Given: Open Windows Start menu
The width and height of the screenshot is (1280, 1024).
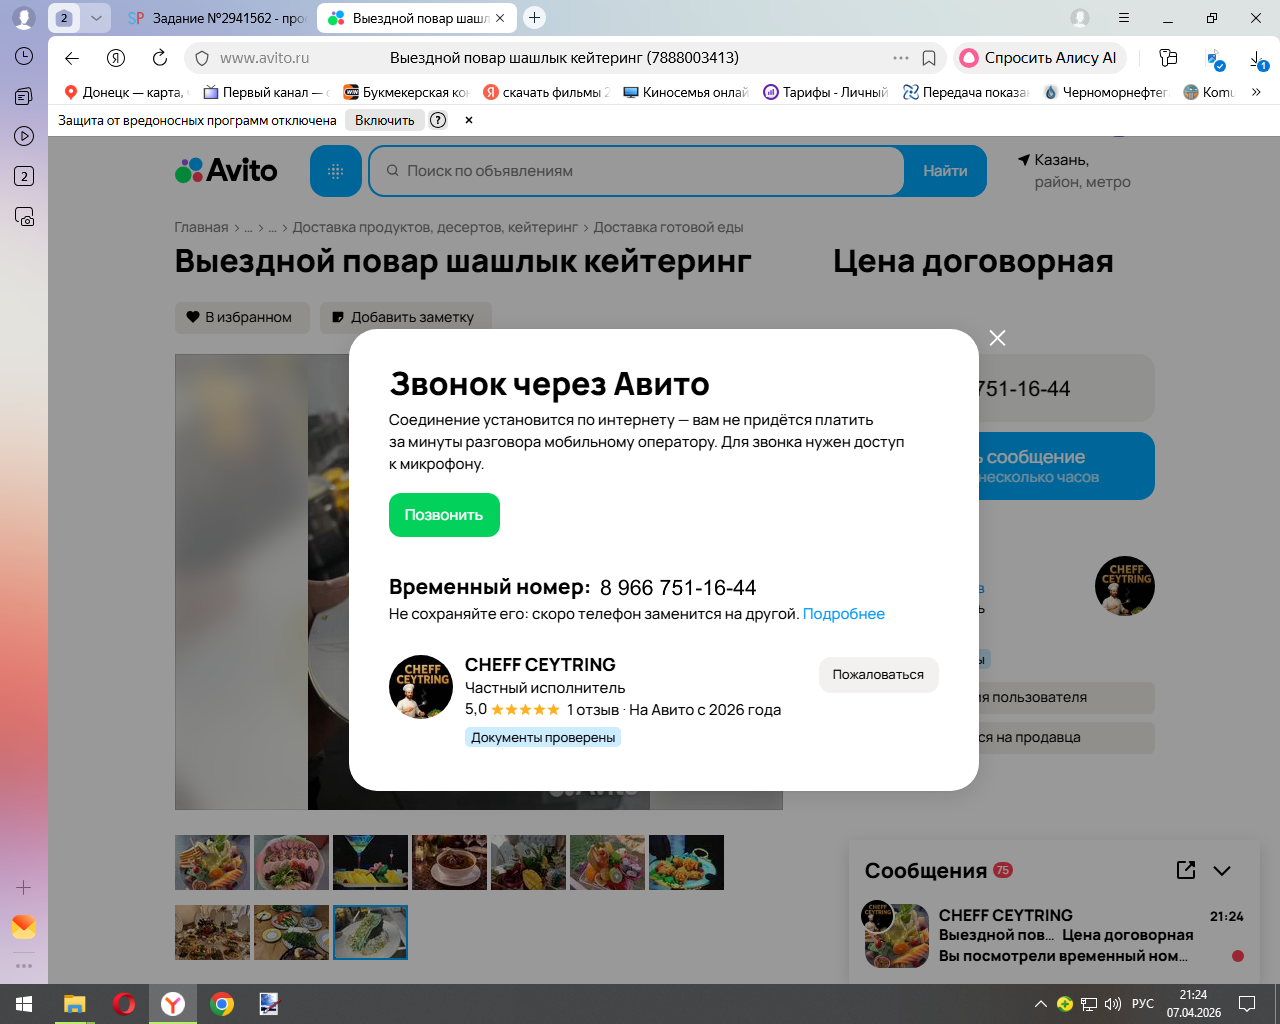Looking at the screenshot, I should 24,1004.
